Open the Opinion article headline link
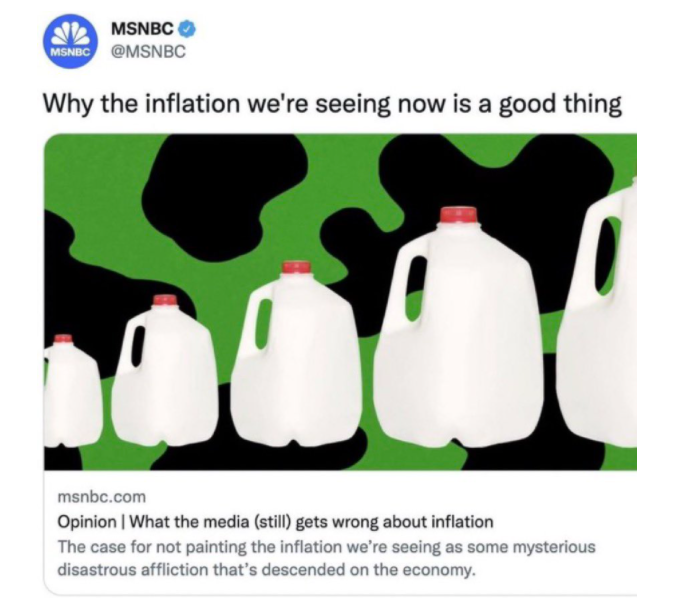 (275, 522)
